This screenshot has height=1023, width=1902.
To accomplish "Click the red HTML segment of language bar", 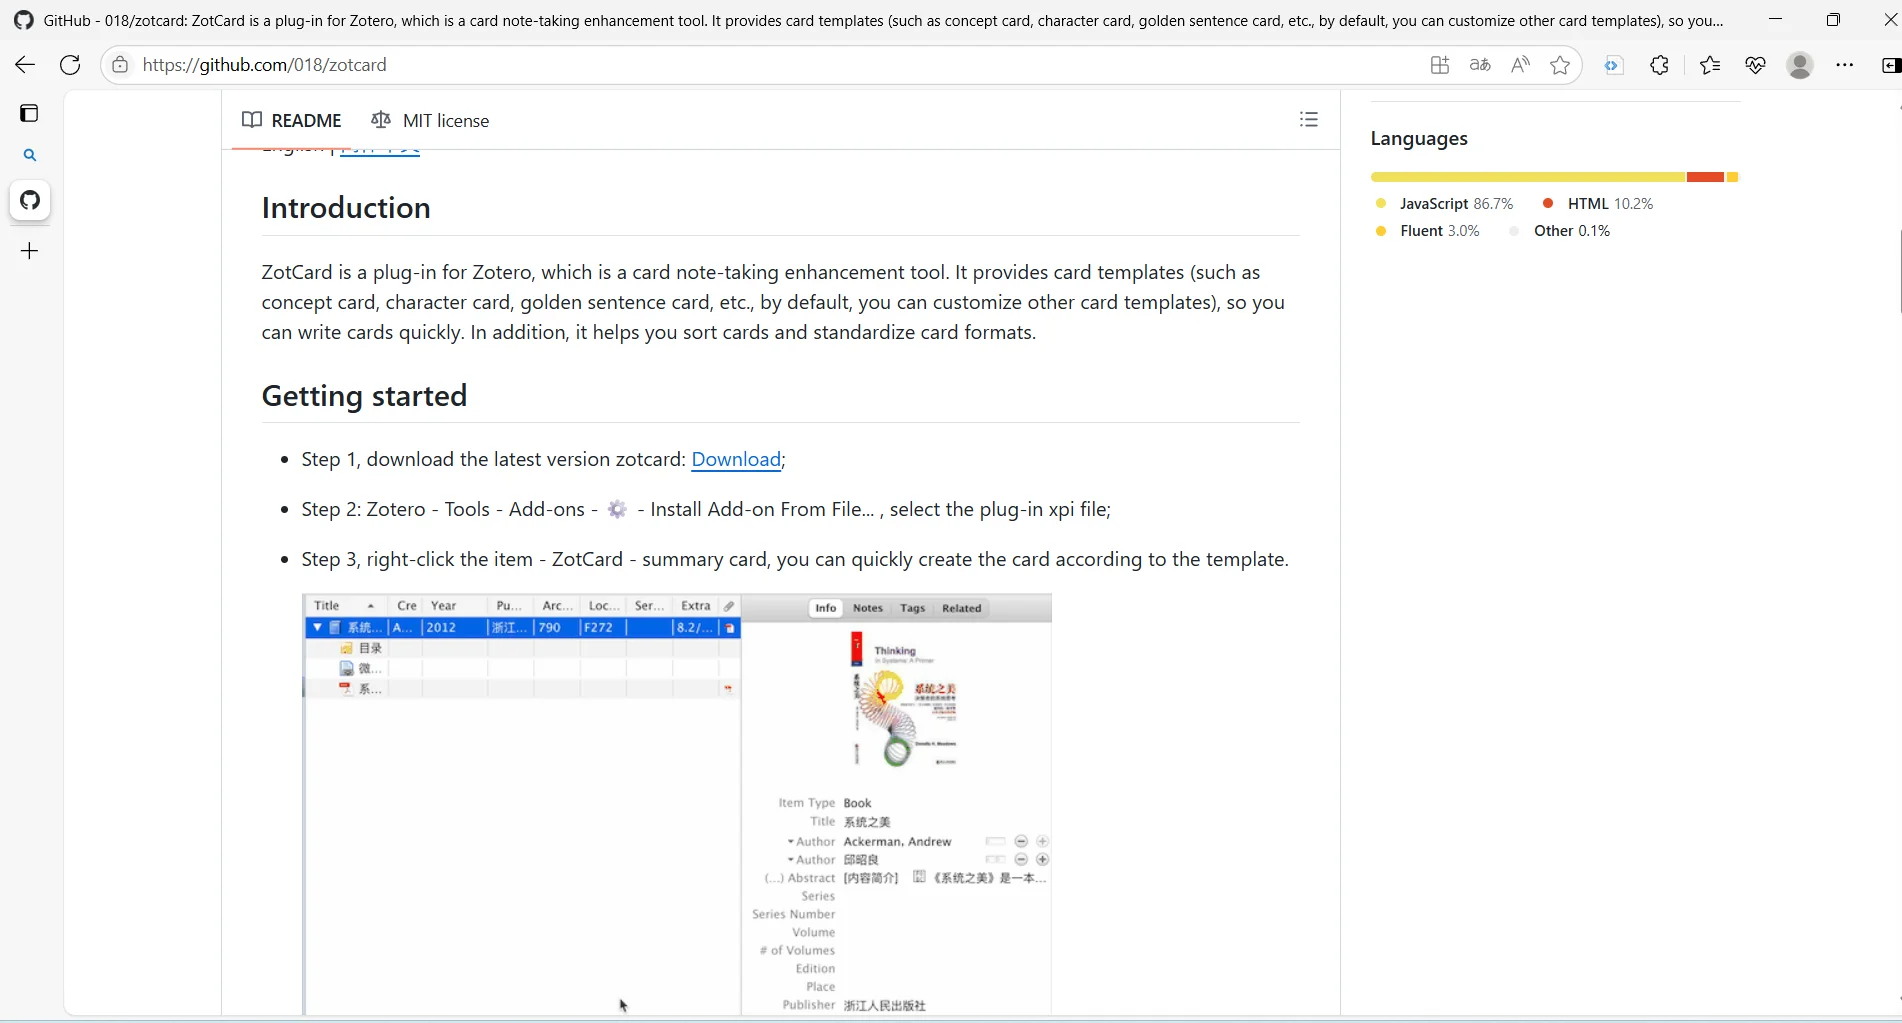I will pos(1705,177).
